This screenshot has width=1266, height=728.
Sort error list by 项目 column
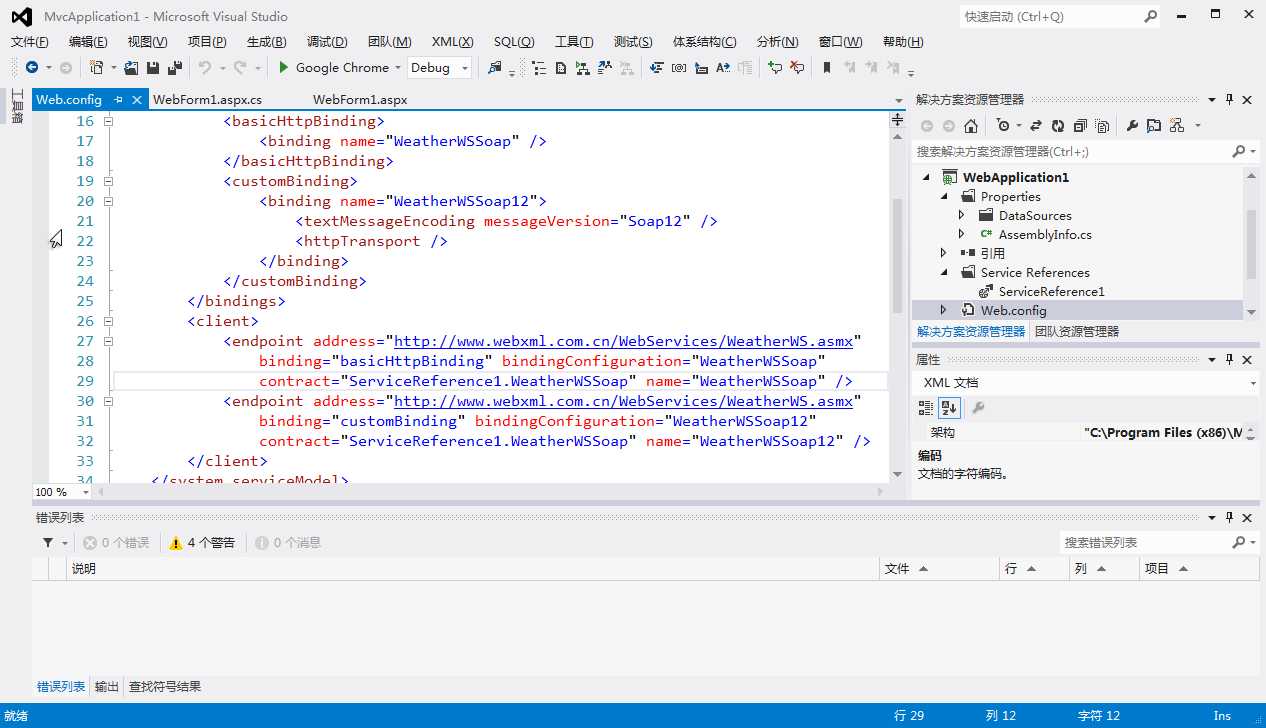pyautogui.click(x=1199, y=568)
